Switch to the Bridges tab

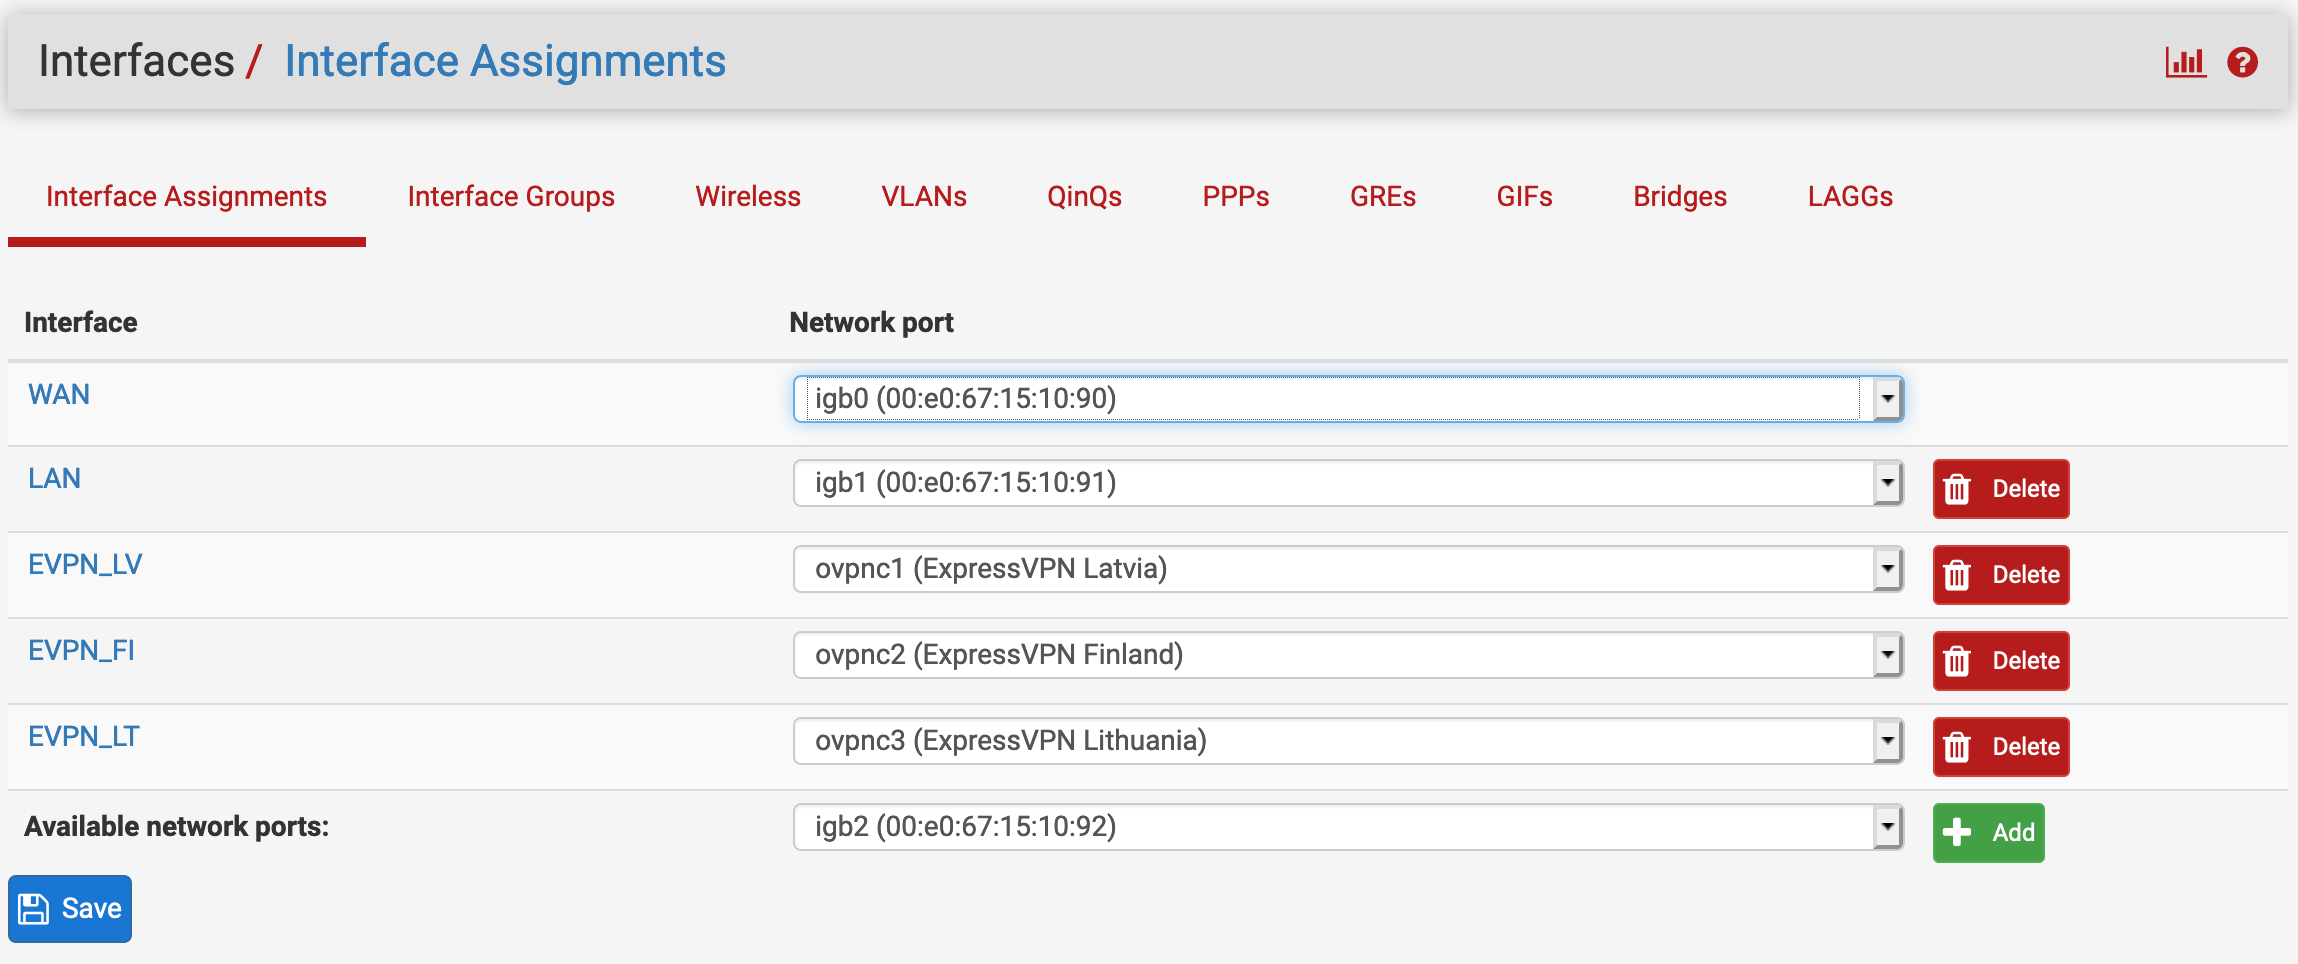(1679, 197)
